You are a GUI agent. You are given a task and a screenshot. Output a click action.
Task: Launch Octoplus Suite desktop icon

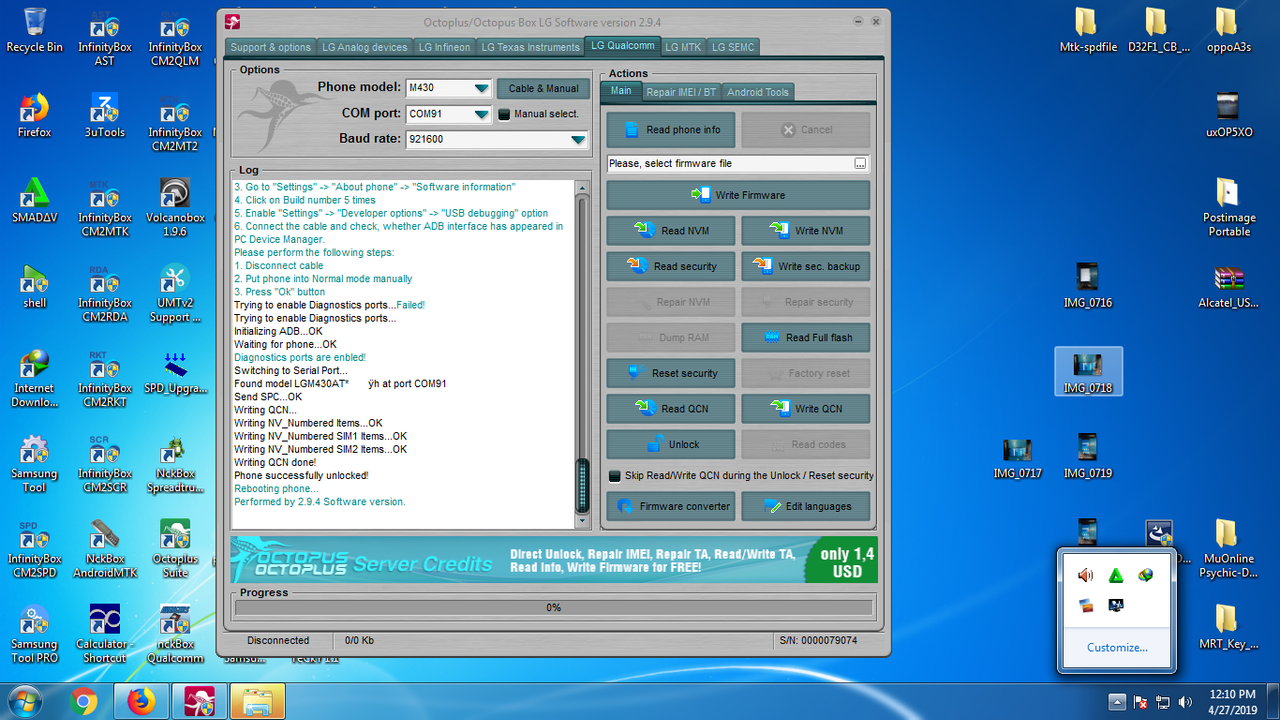175,549
